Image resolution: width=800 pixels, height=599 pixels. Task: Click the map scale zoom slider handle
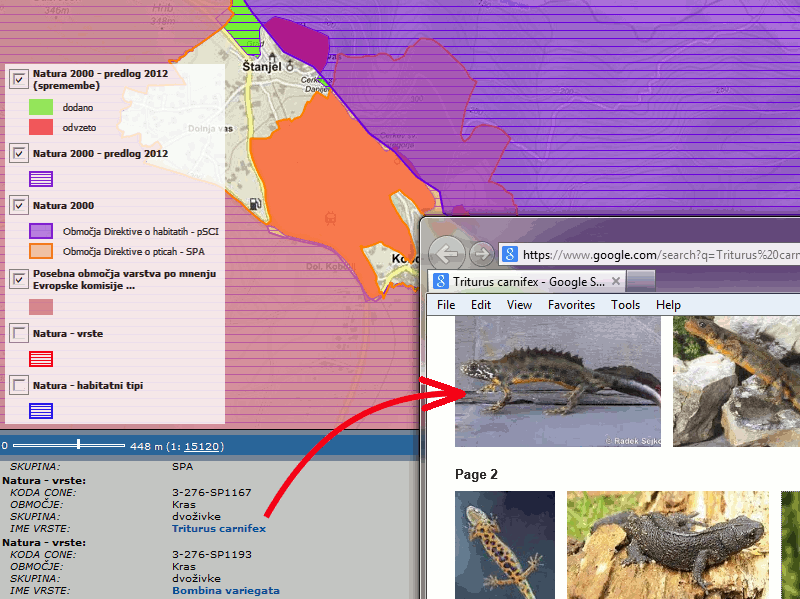pos(78,444)
